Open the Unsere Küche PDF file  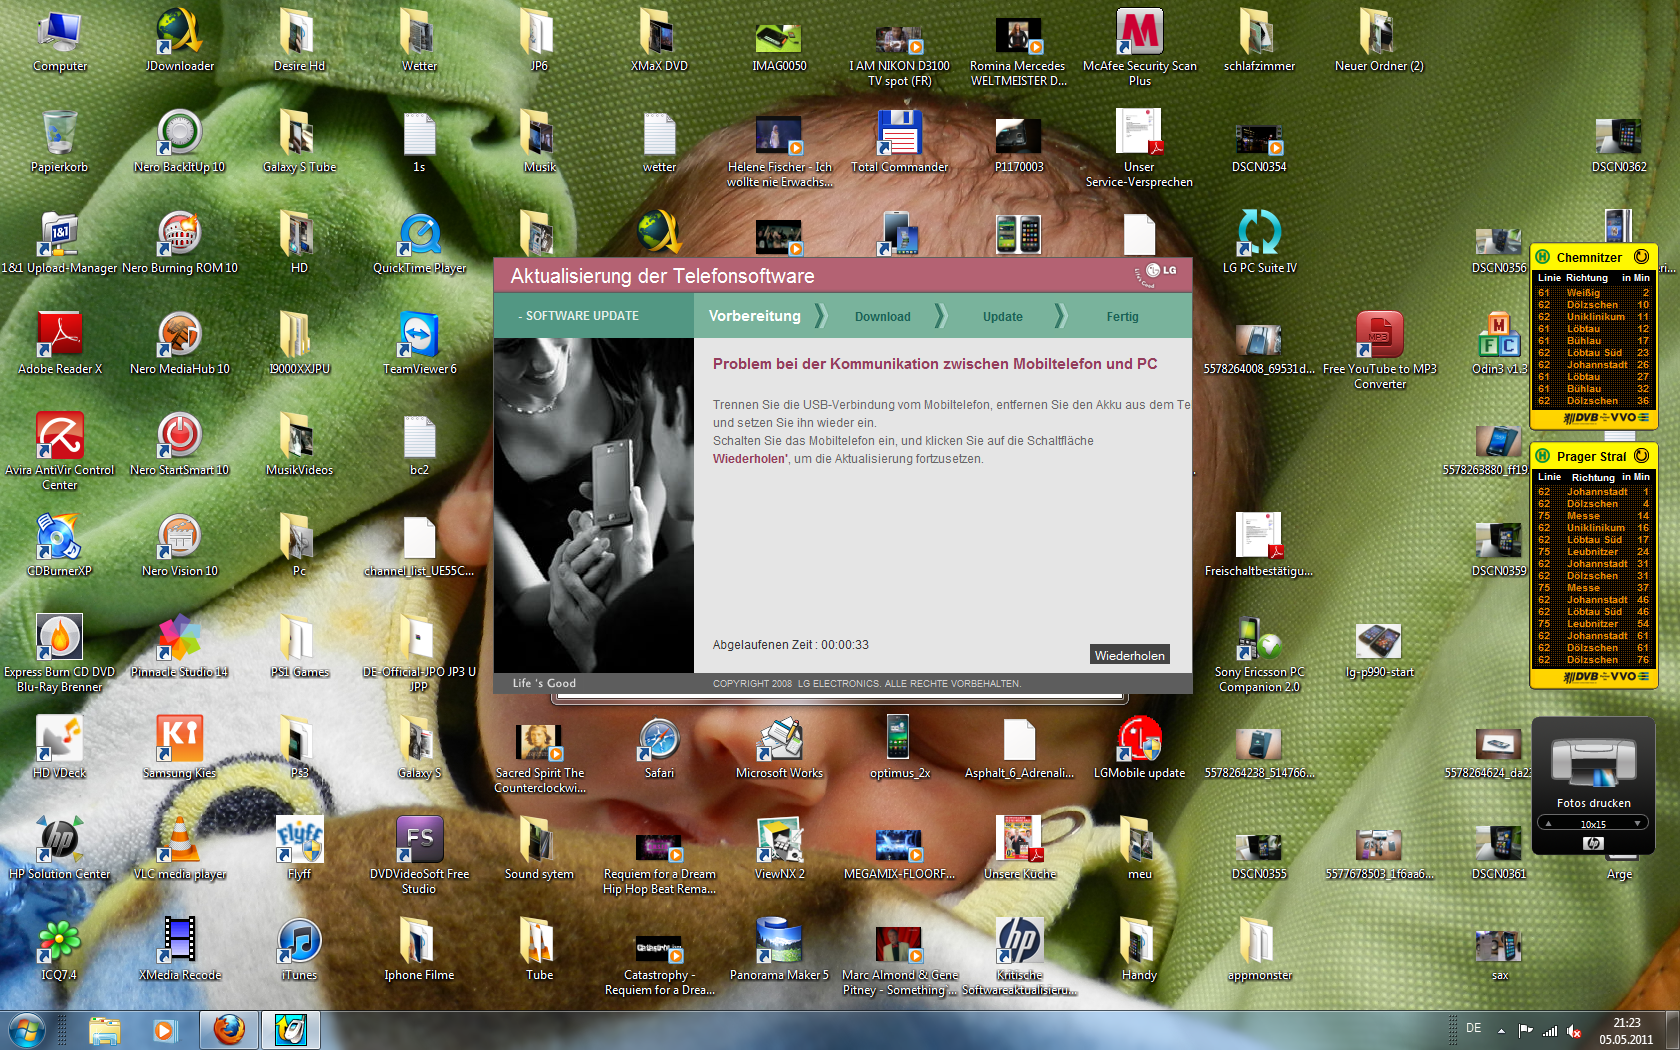1019,848
